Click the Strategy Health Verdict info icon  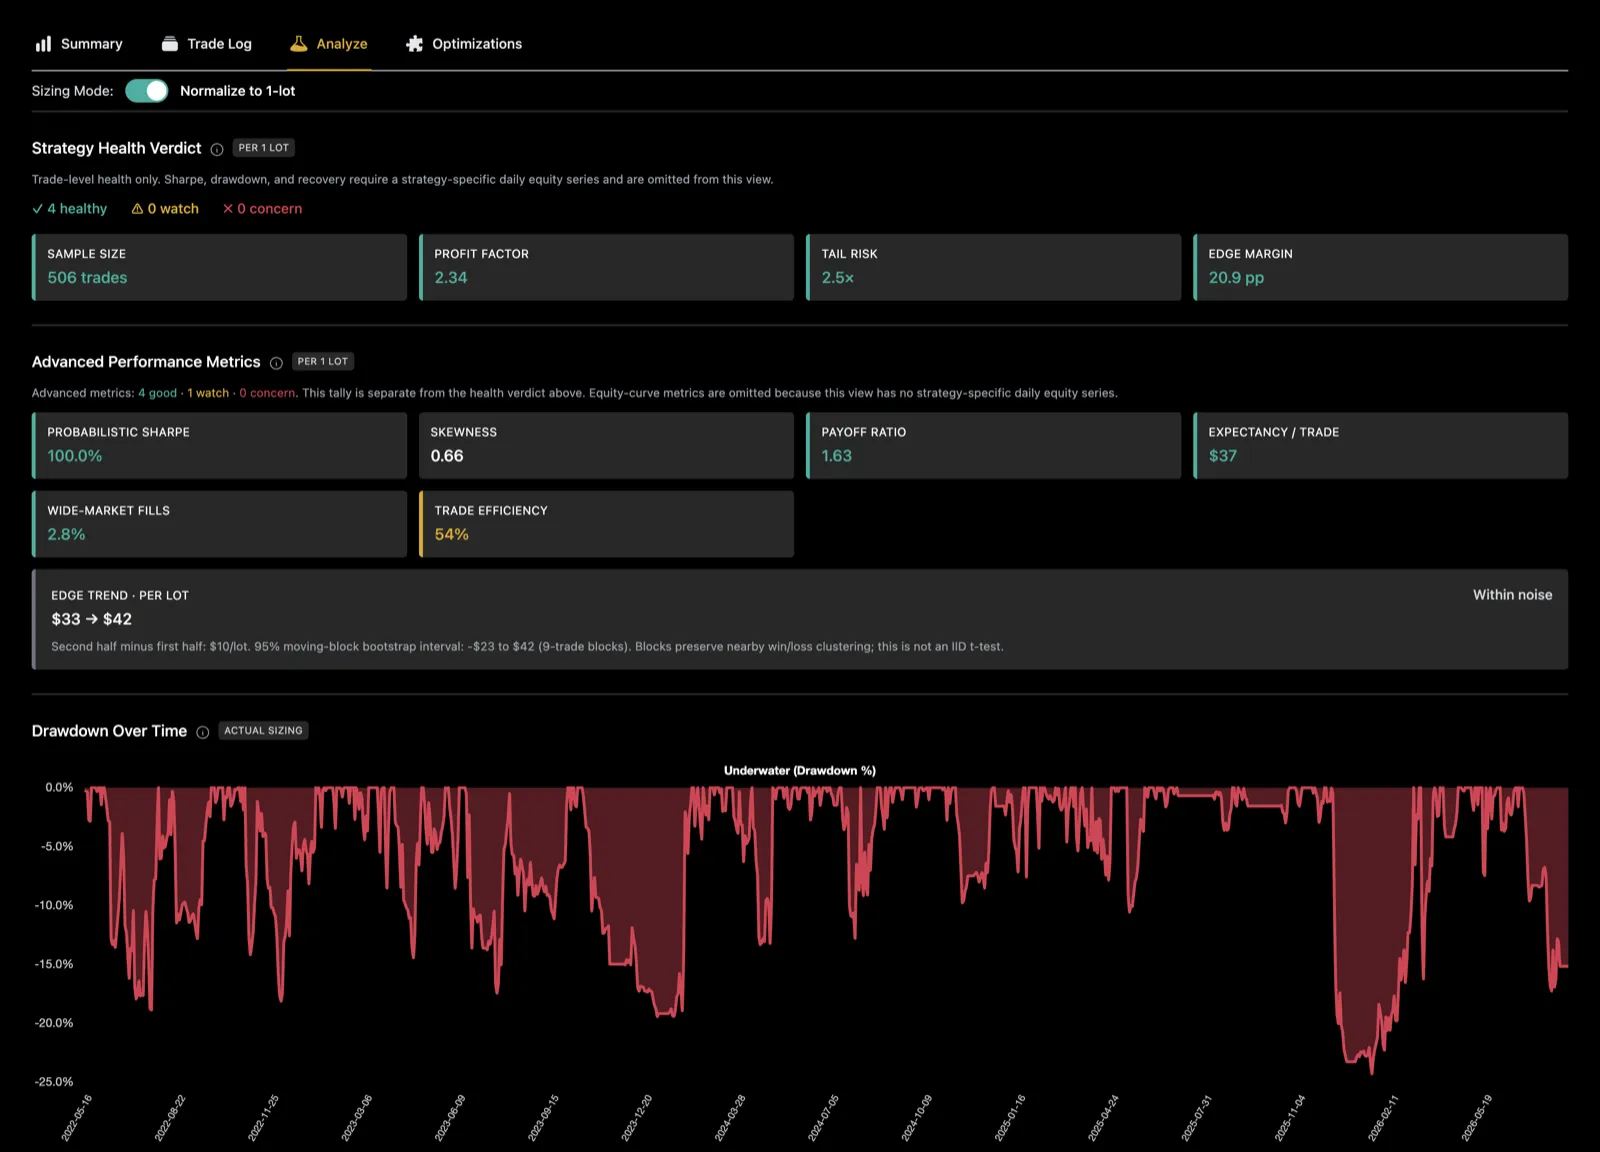coord(217,149)
